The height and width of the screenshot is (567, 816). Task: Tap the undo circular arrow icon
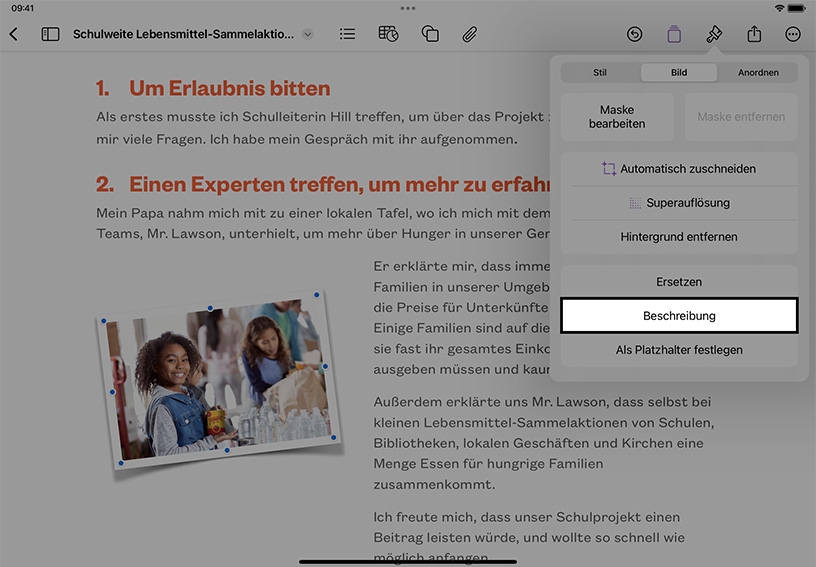coord(634,34)
